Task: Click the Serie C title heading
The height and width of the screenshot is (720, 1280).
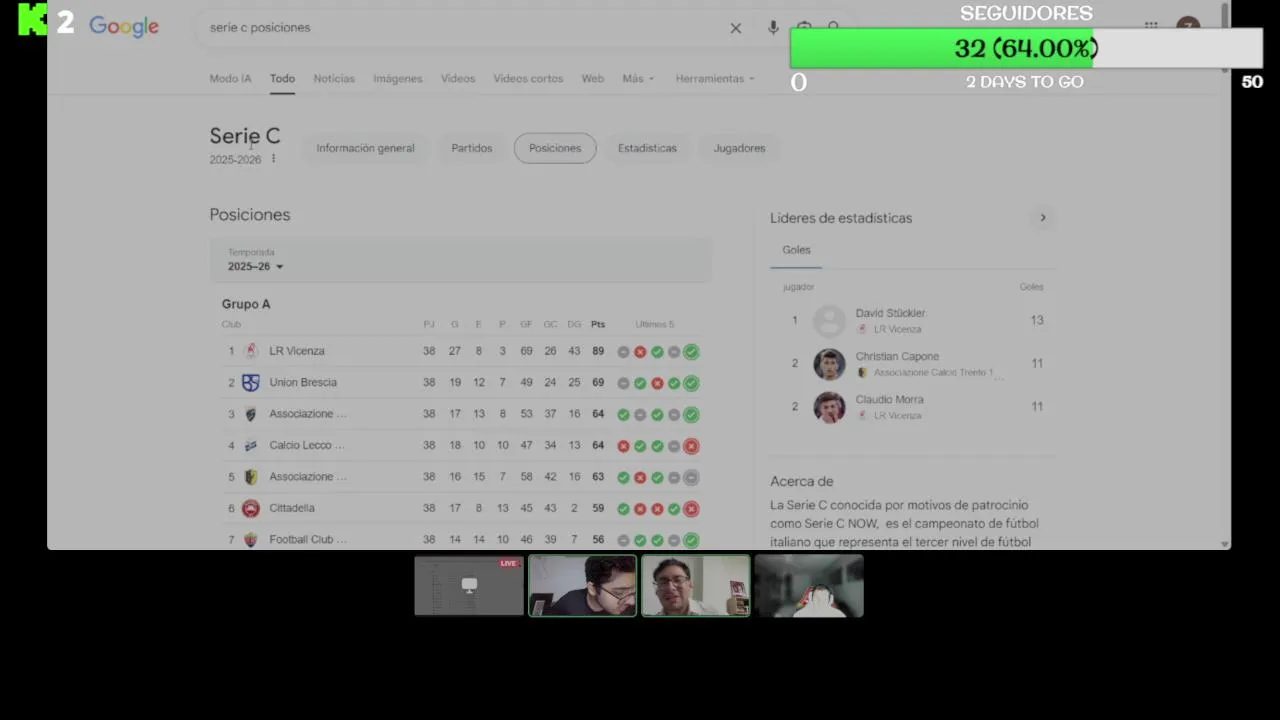Action: click(x=245, y=136)
